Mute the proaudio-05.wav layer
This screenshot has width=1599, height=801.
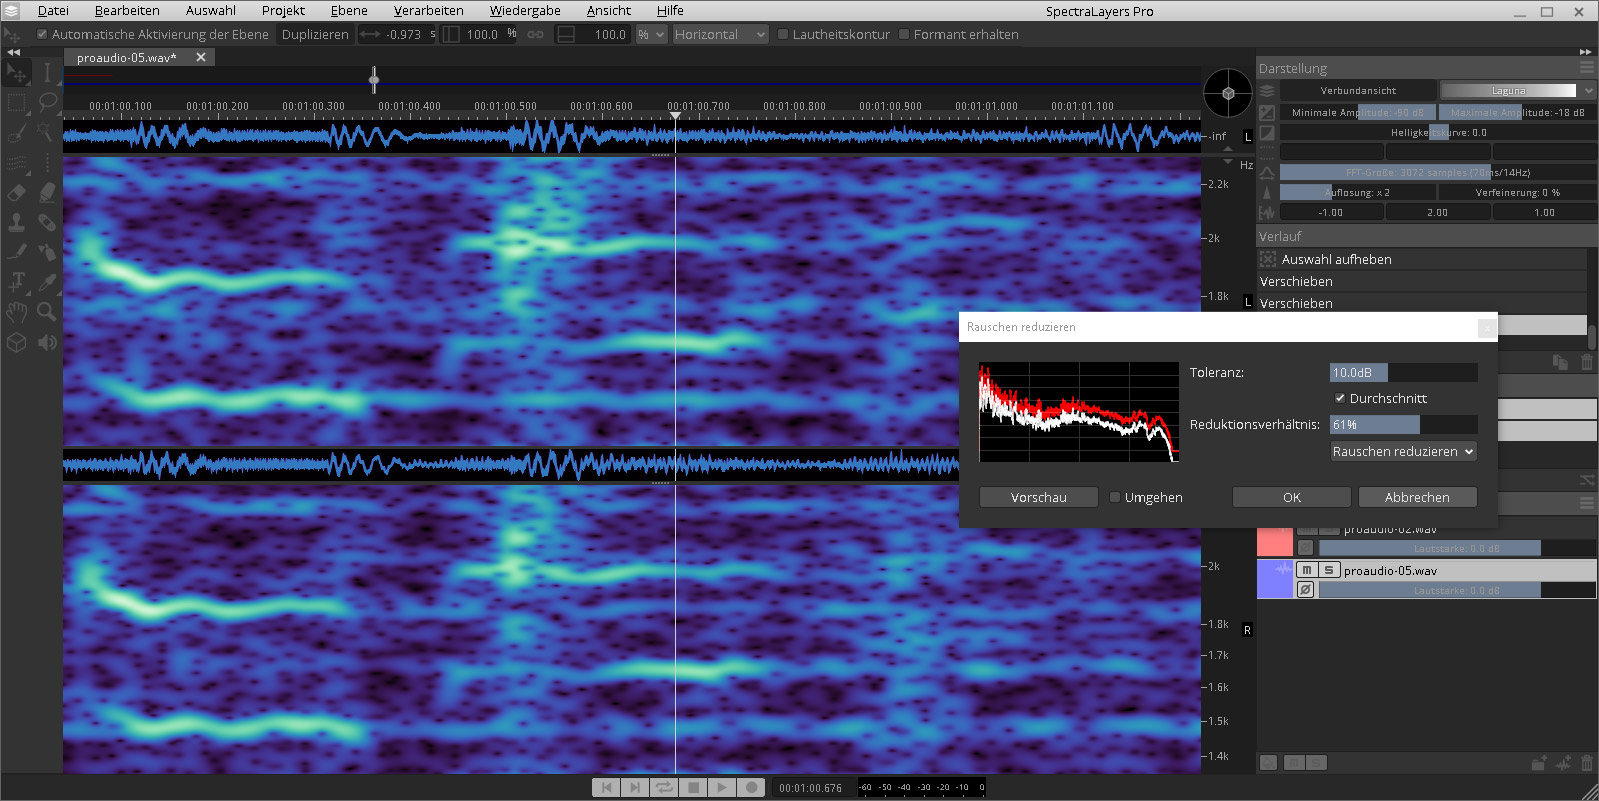(x=1306, y=570)
